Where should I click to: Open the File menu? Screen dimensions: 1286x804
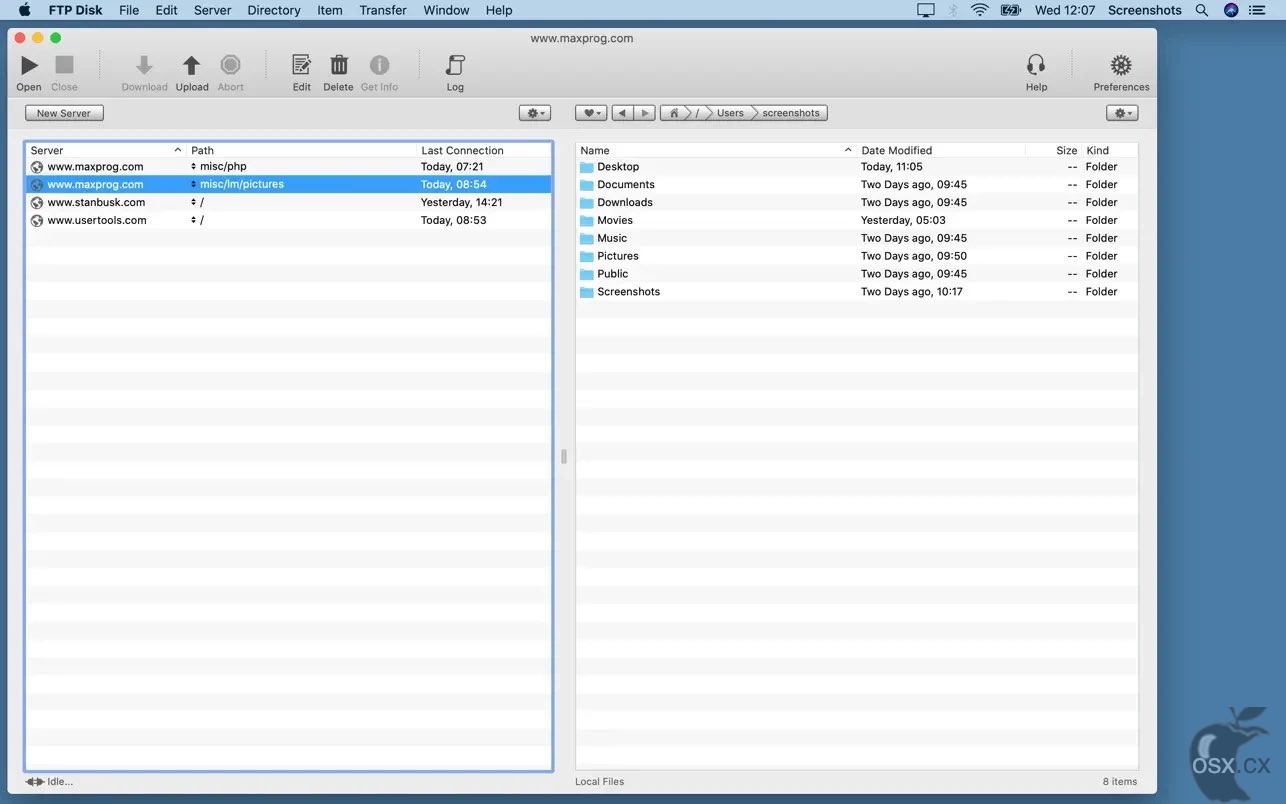129,10
